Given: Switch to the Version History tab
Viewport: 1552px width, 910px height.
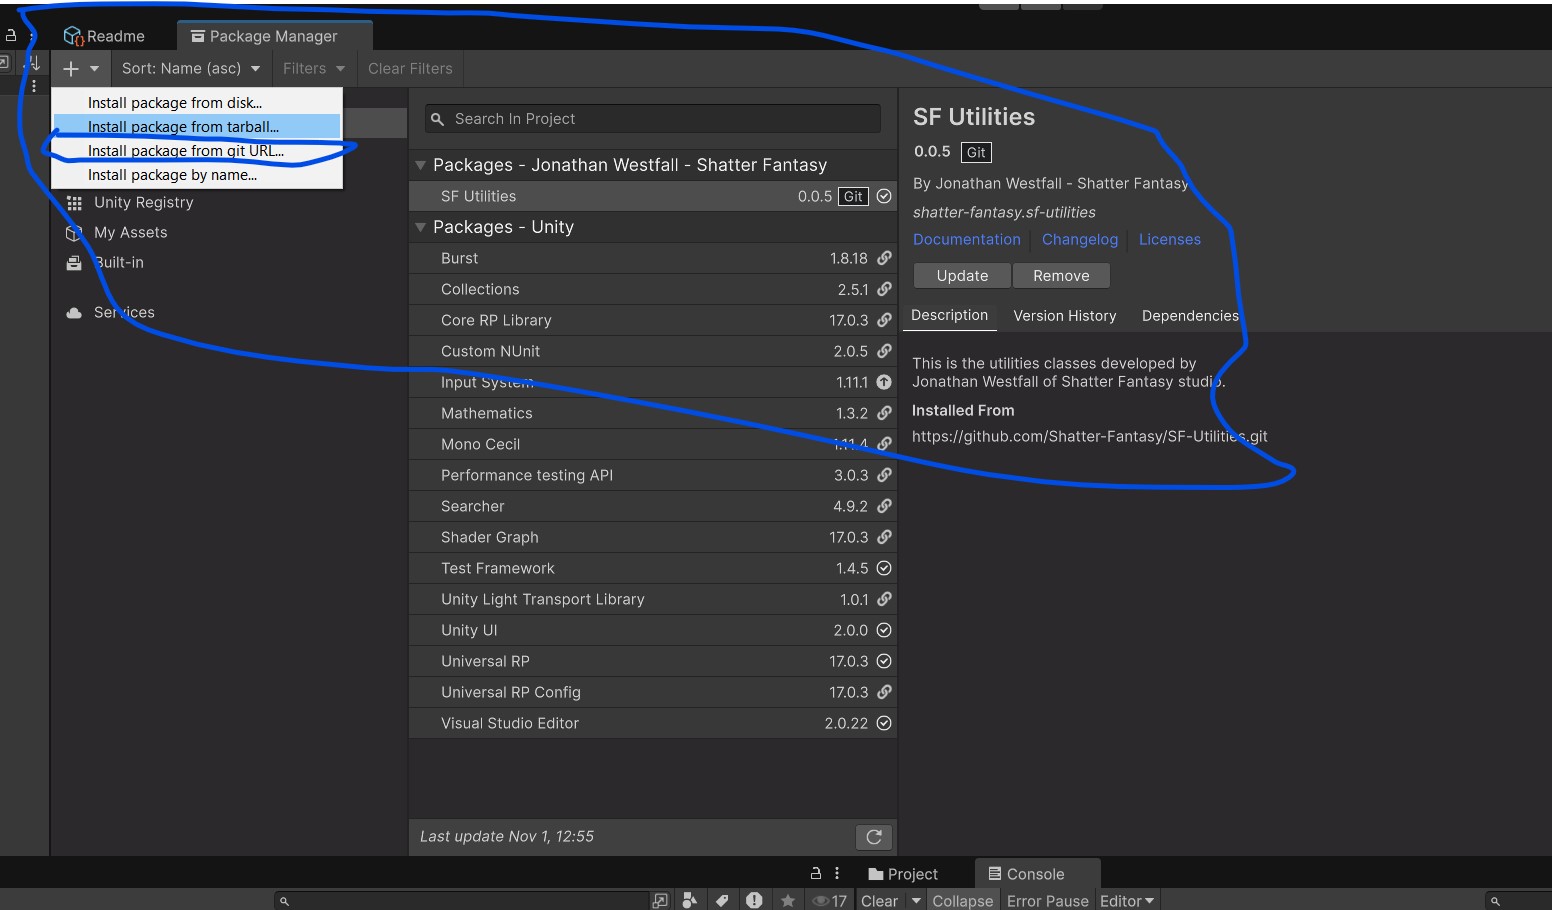Looking at the screenshot, I should 1065,316.
